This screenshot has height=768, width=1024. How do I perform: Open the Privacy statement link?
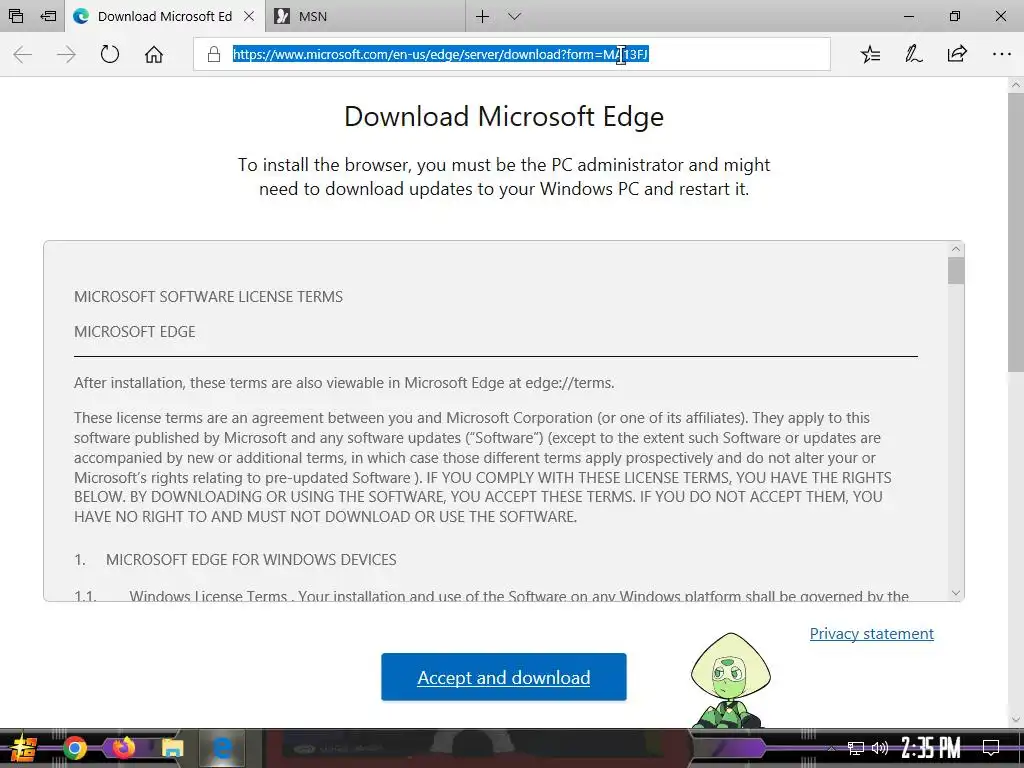(x=871, y=633)
